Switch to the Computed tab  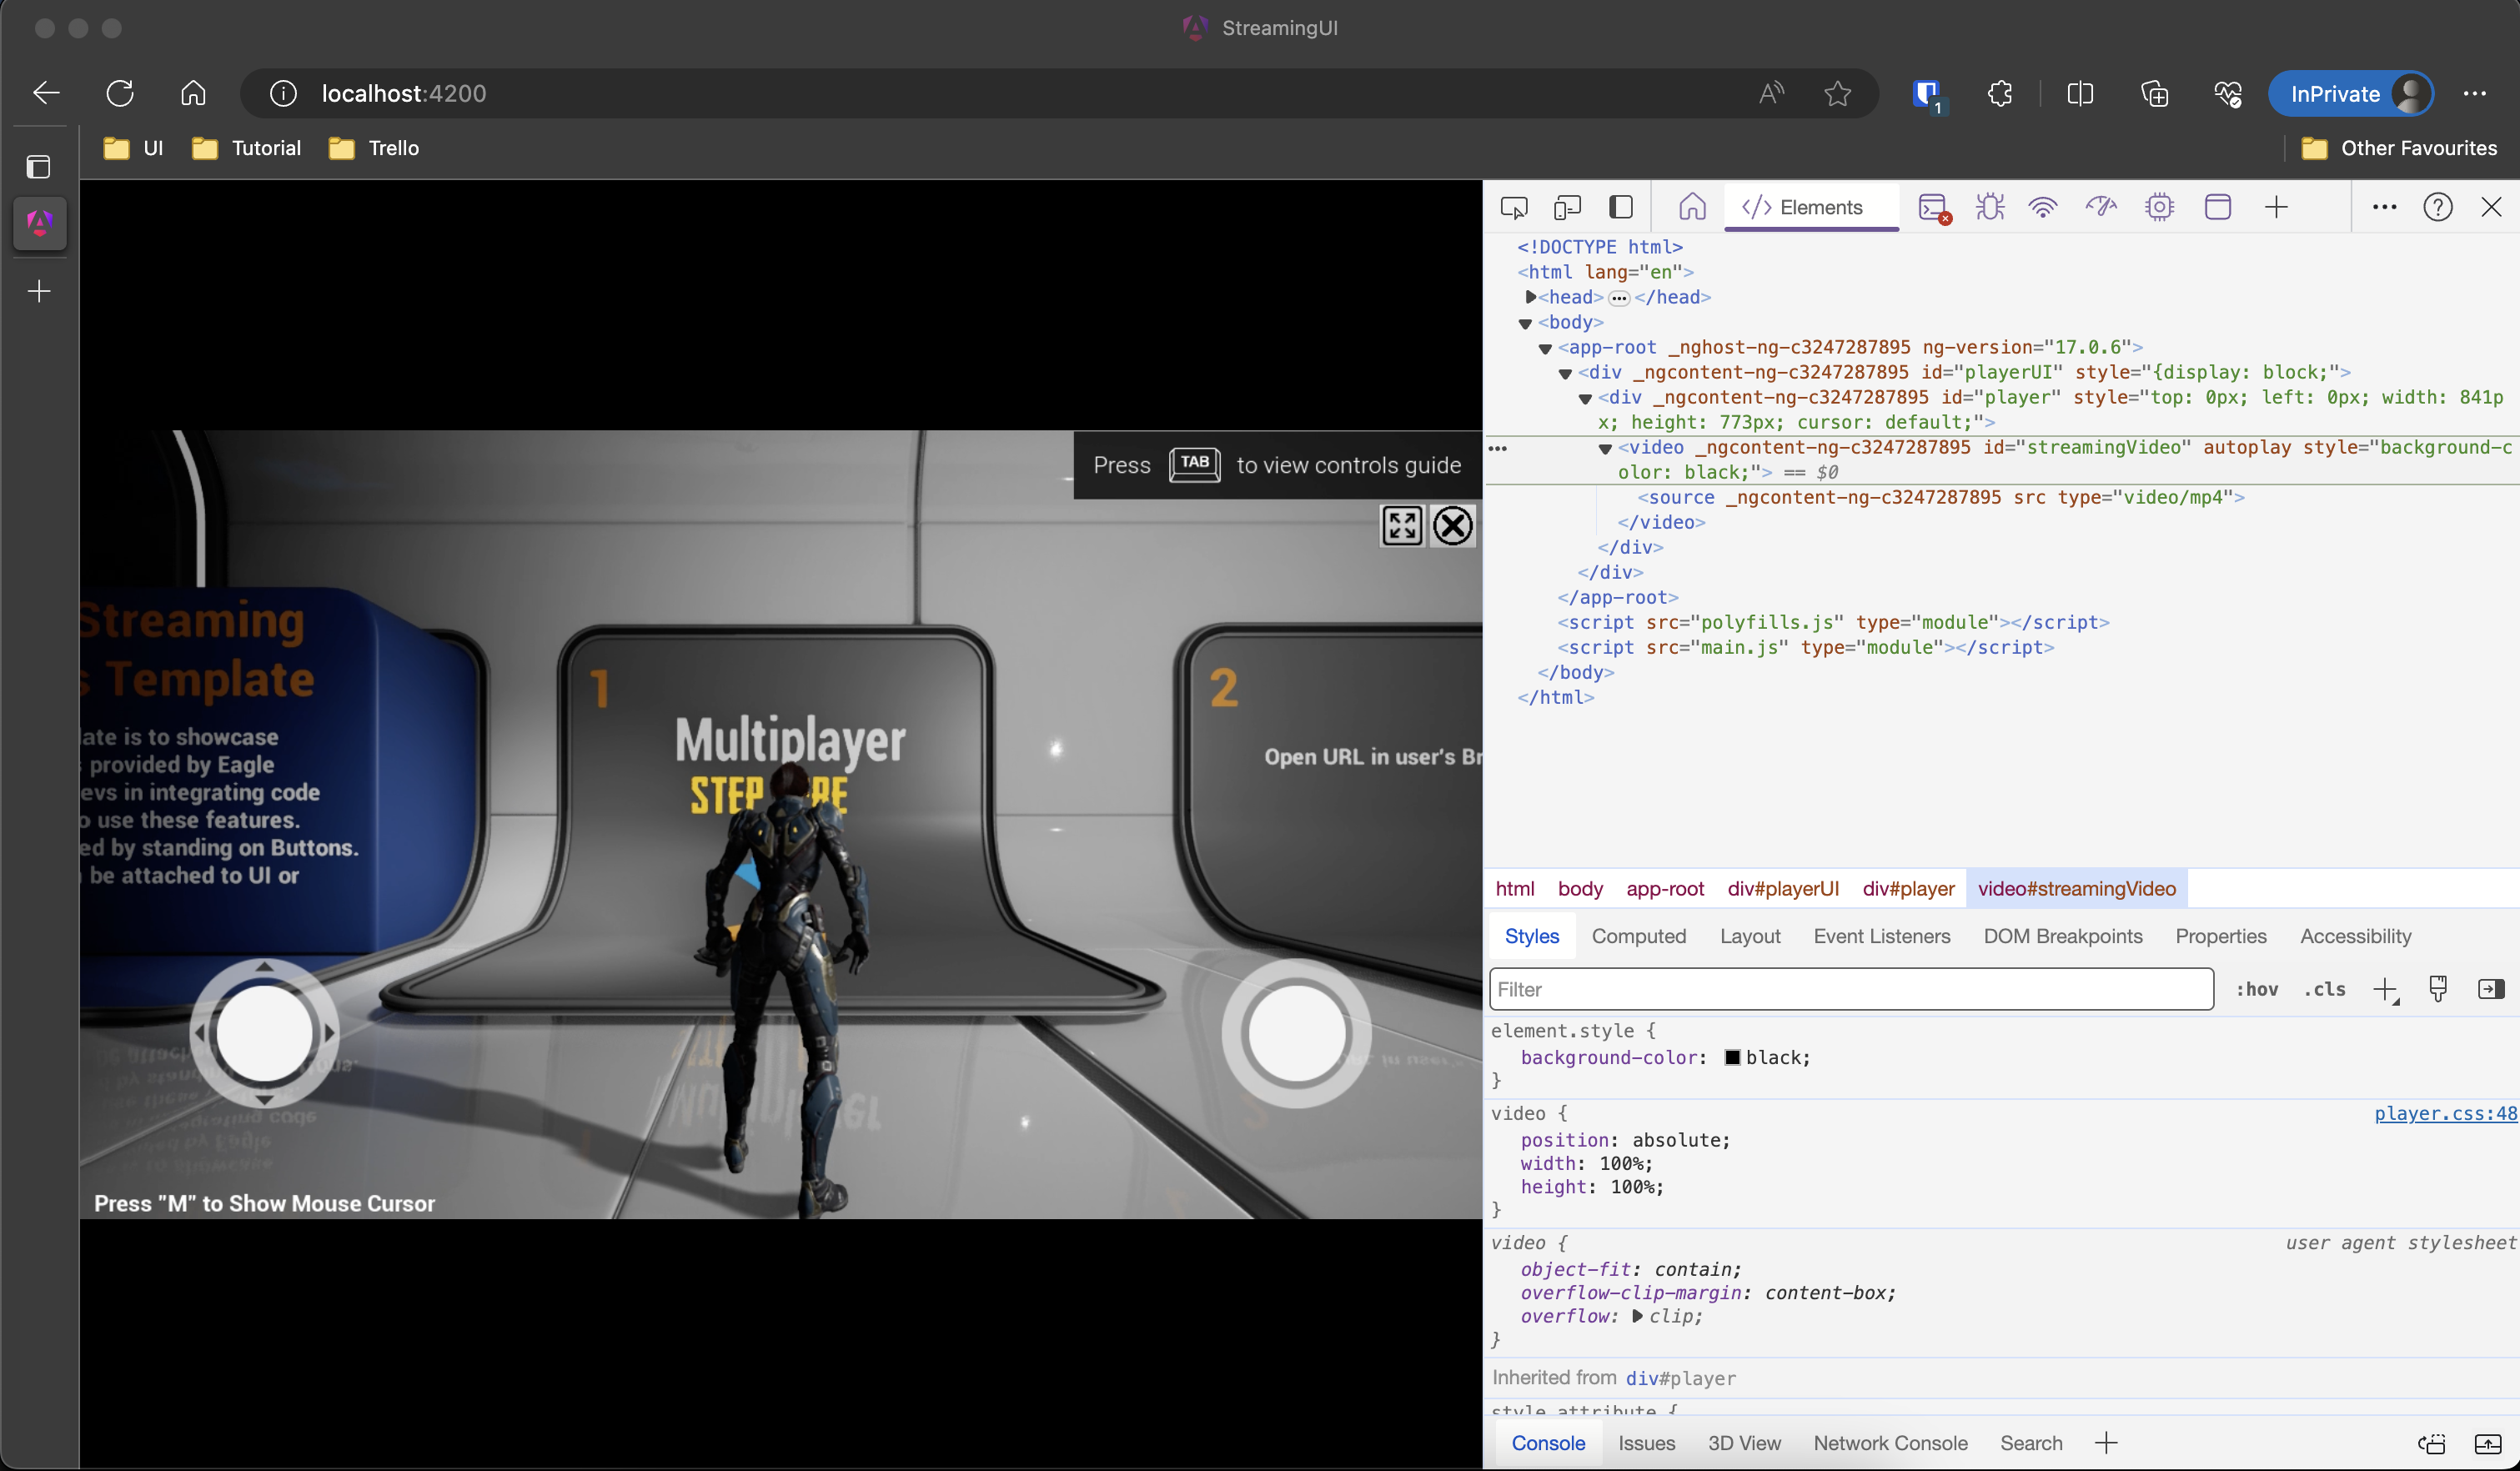pos(1638,936)
